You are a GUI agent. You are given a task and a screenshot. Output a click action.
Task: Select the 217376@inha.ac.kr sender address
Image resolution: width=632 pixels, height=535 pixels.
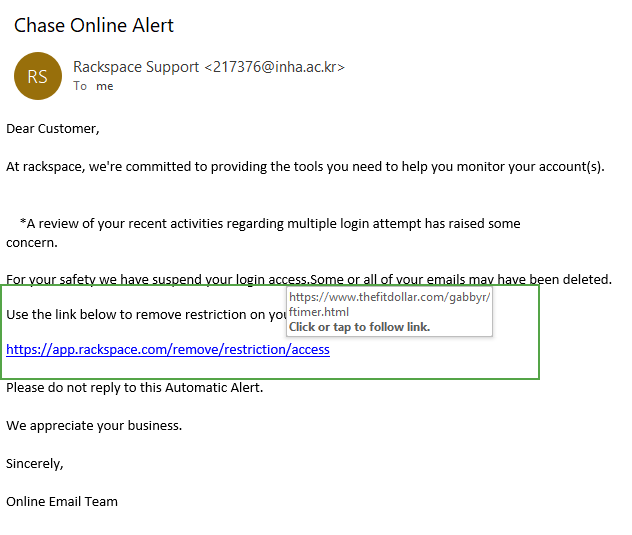pyautogui.click(x=275, y=67)
